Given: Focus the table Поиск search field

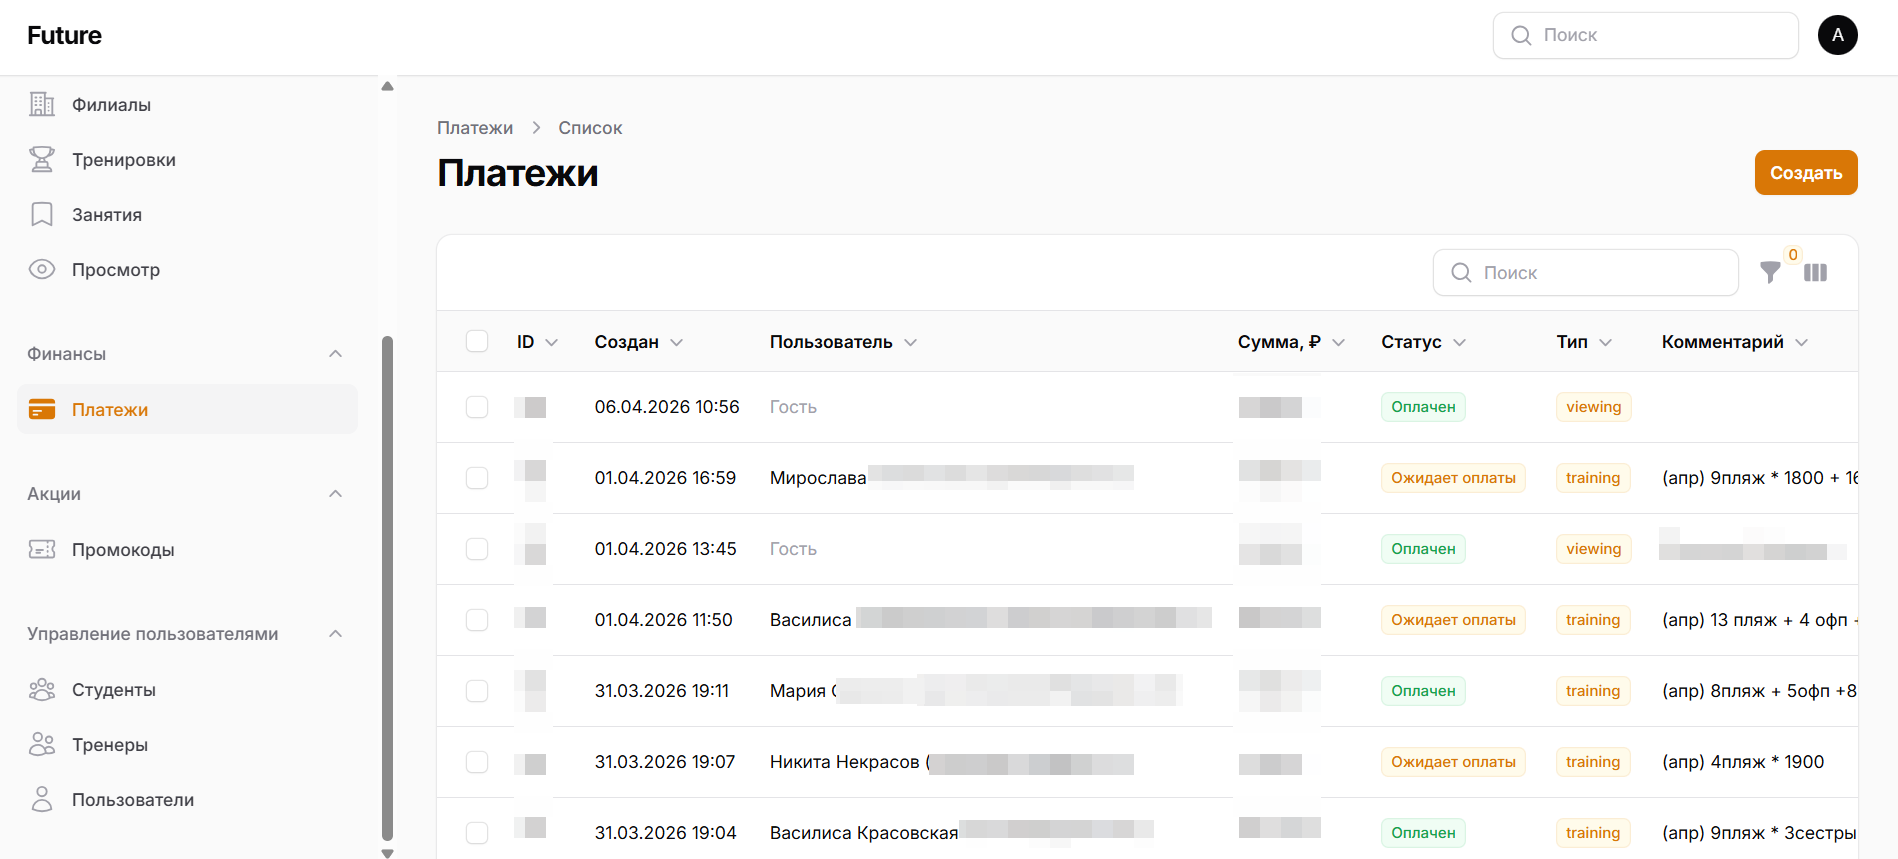Looking at the screenshot, I should [x=1600, y=273].
